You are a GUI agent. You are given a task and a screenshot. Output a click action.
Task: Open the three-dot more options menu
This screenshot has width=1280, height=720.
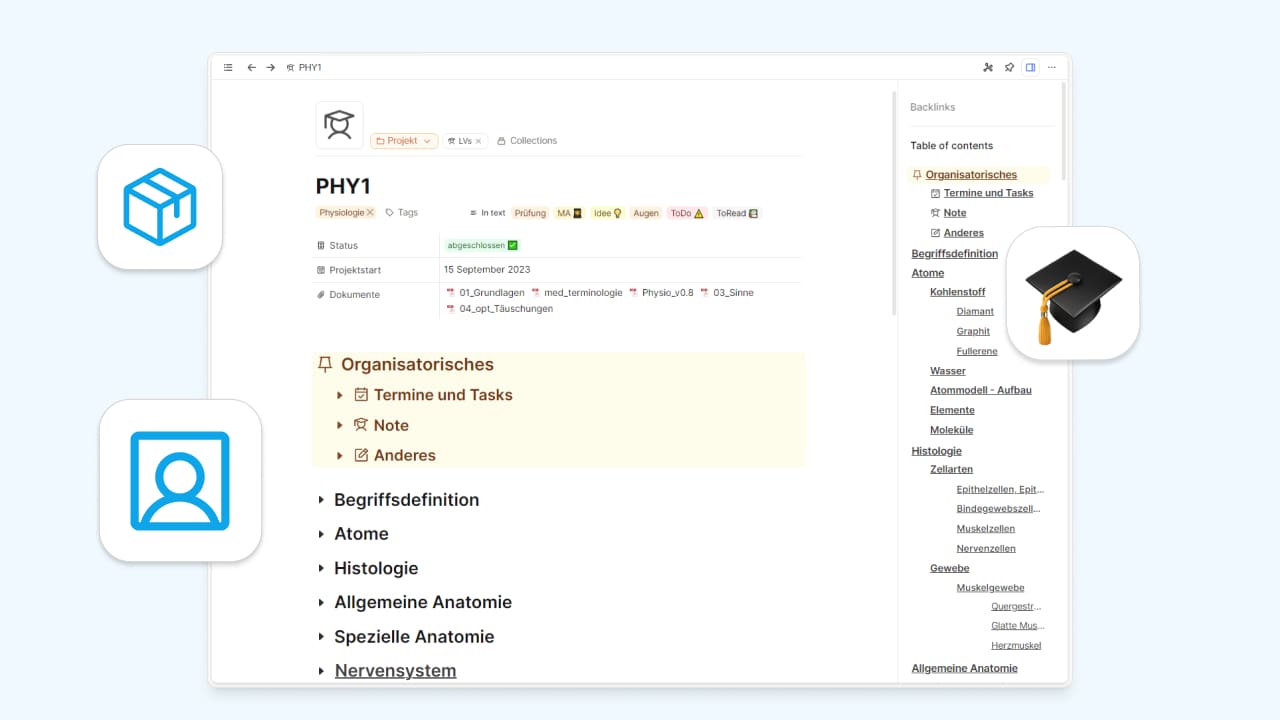(x=1051, y=68)
